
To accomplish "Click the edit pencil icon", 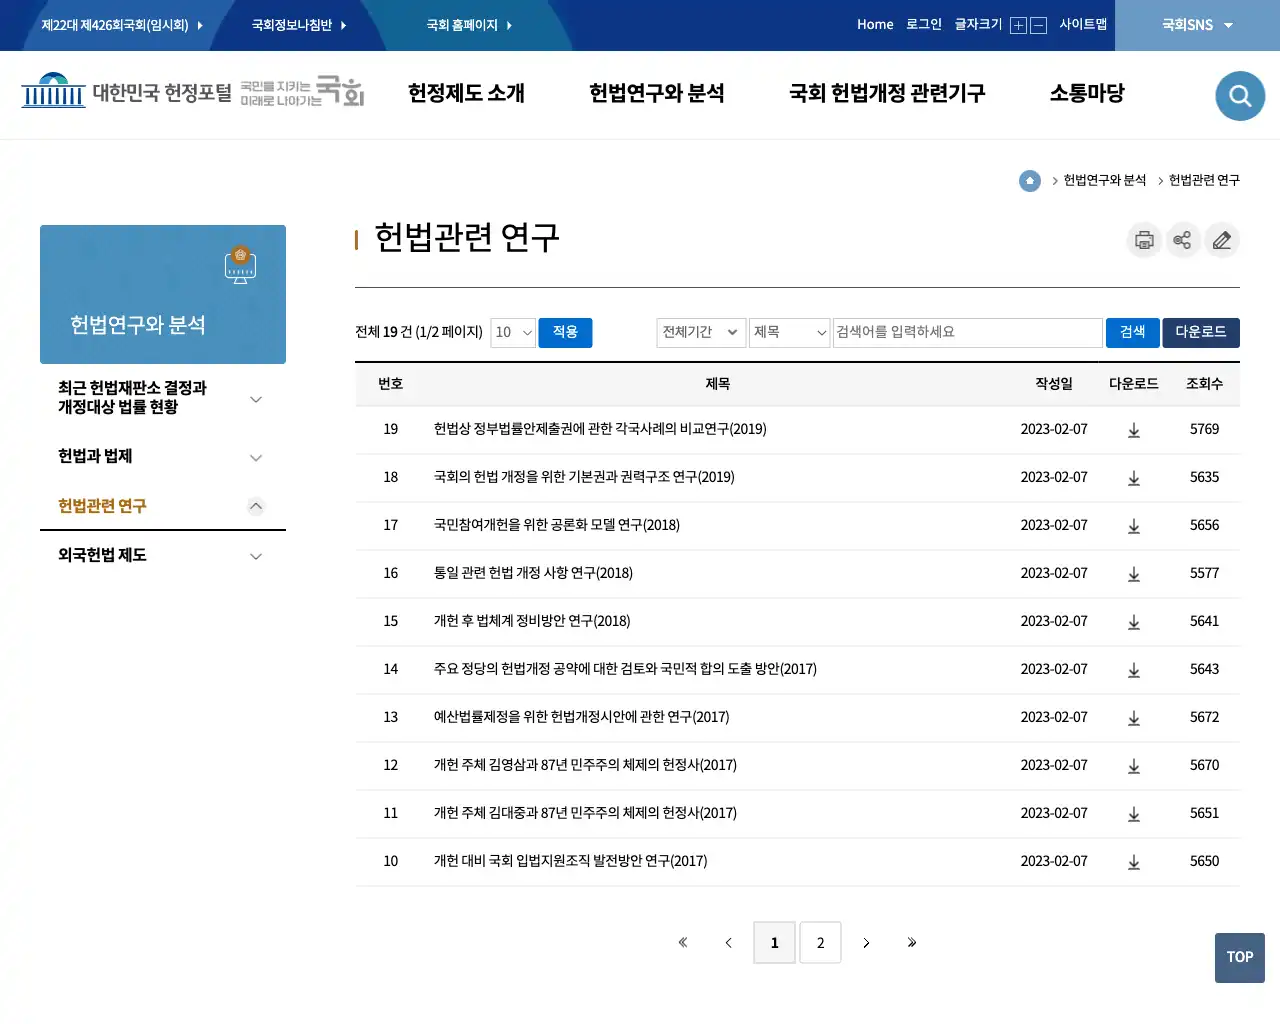I will [x=1222, y=240].
